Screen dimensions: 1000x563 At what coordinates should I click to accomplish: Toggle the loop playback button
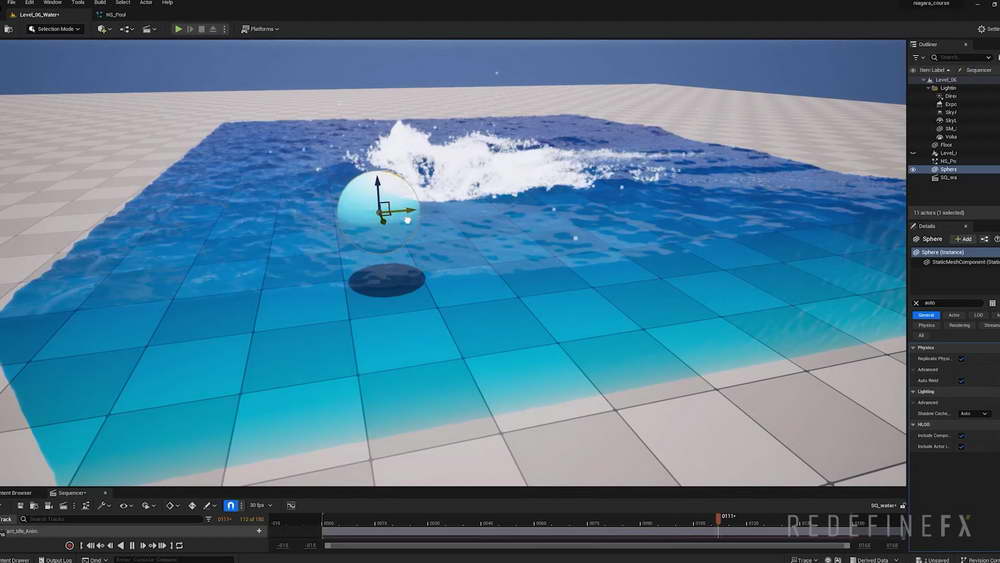[180, 546]
